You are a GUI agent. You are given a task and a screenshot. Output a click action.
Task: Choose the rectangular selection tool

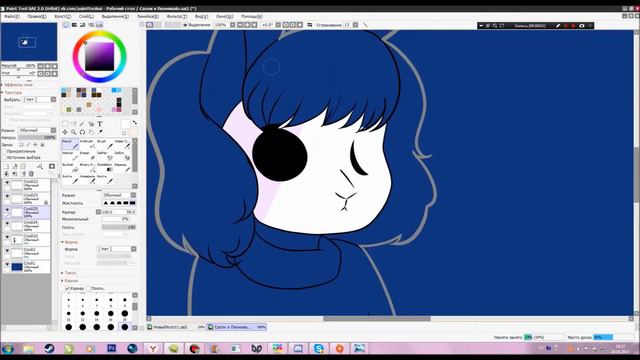pos(65,124)
